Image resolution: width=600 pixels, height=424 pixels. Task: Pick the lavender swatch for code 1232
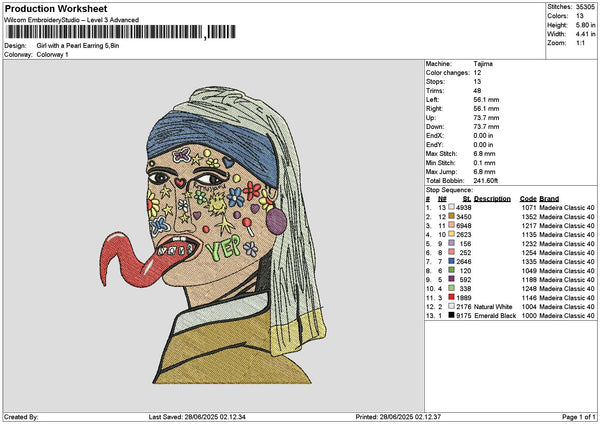click(x=452, y=243)
